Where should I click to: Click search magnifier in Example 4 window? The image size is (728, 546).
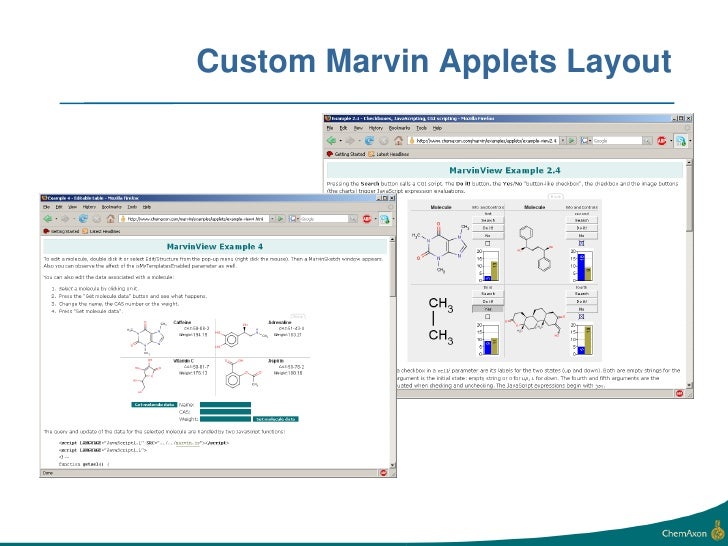pos(354,219)
